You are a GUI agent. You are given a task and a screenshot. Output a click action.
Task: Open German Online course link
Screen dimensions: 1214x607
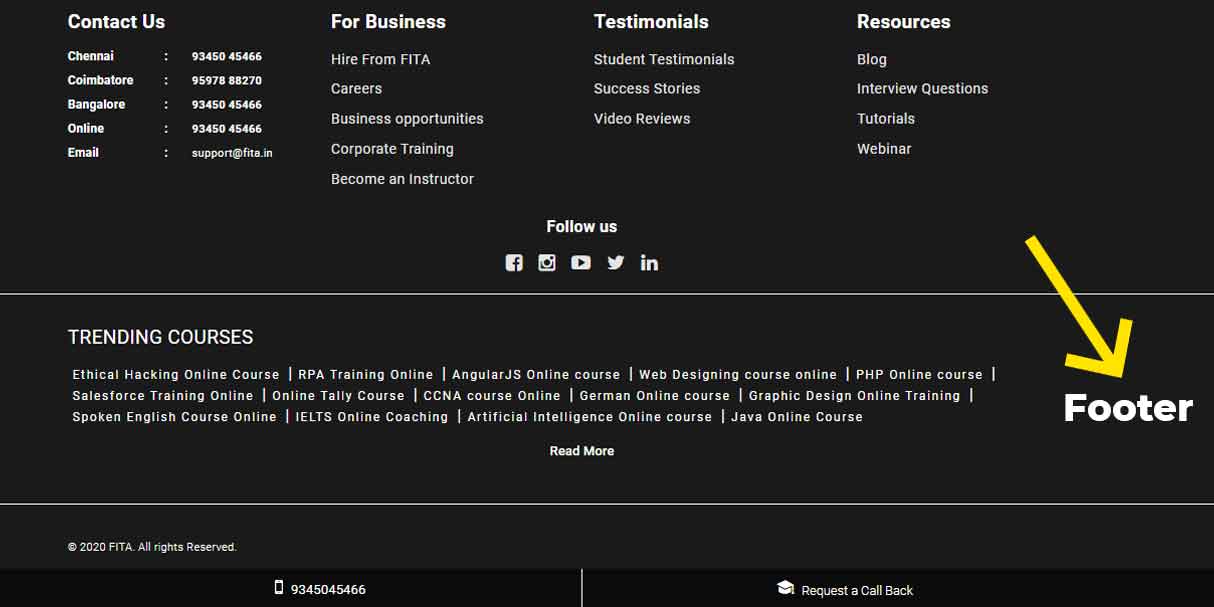pyautogui.click(x=655, y=396)
